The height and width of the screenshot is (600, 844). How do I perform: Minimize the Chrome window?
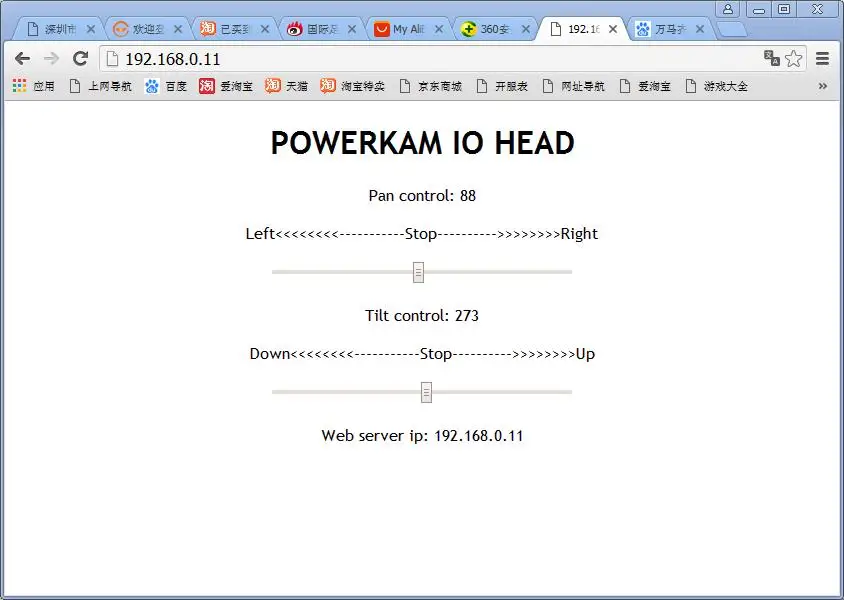click(x=759, y=9)
